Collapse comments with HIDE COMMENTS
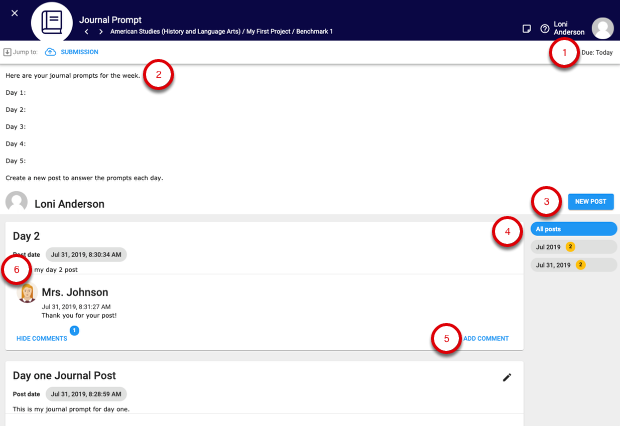 (x=42, y=339)
